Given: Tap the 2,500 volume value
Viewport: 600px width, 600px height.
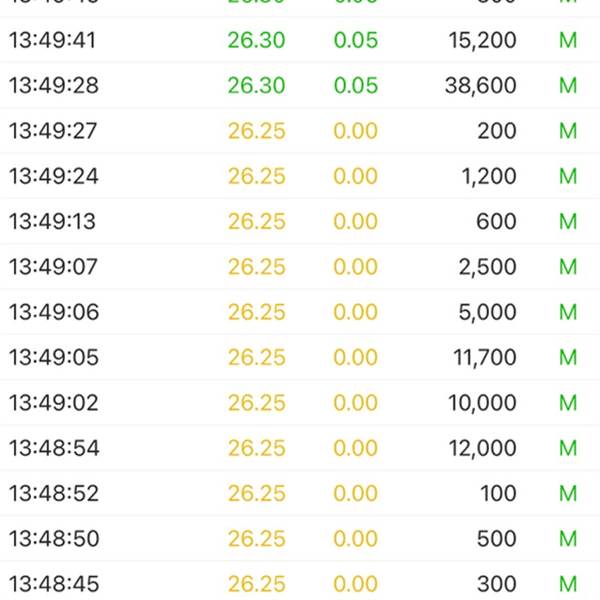Looking at the screenshot, I should click(x=488, y=267).
